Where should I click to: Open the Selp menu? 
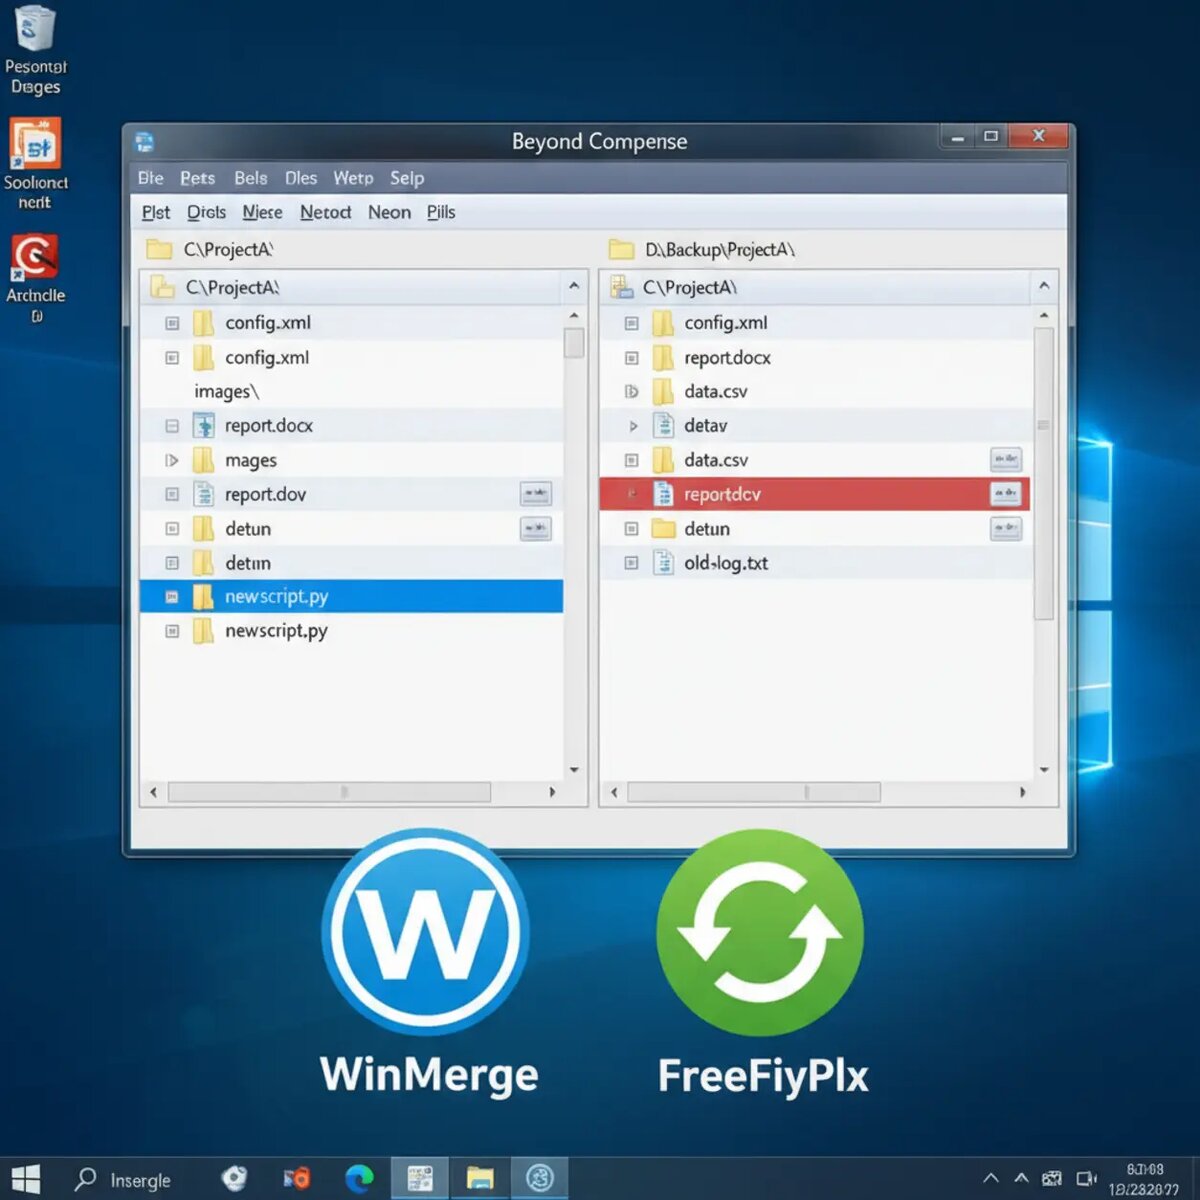pos(407,178)
